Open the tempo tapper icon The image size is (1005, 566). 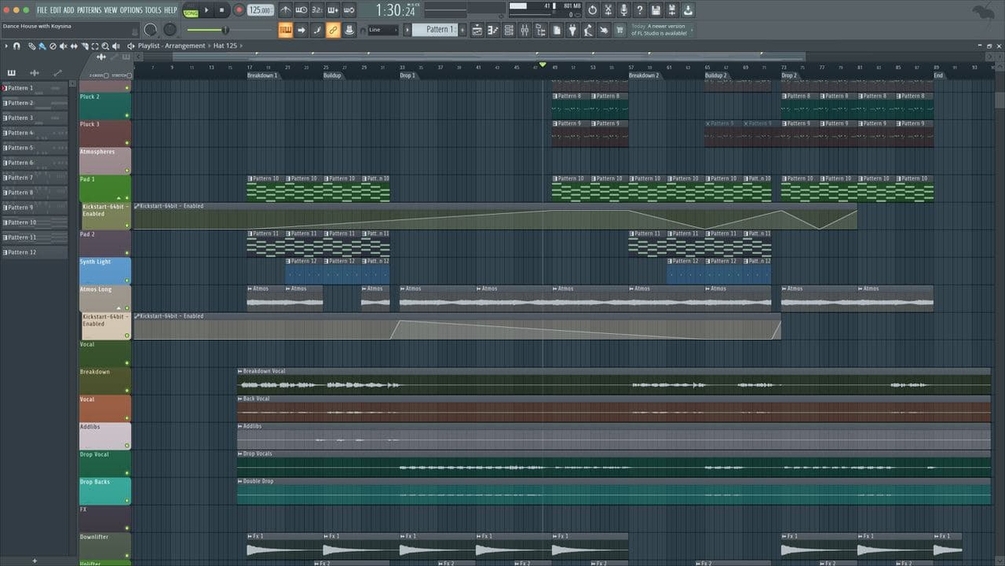click(x=588, y=30)
